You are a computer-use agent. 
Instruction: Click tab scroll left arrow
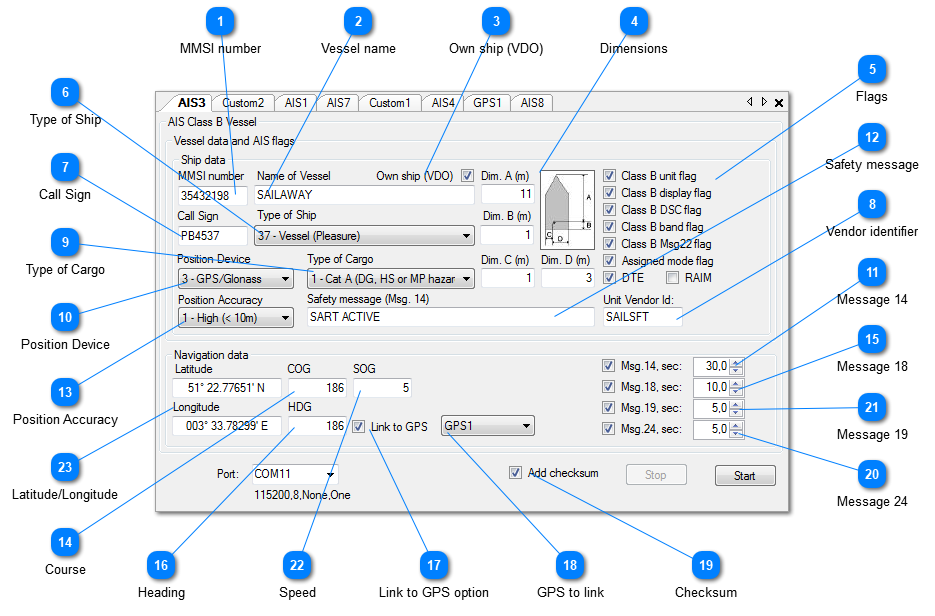750,102
